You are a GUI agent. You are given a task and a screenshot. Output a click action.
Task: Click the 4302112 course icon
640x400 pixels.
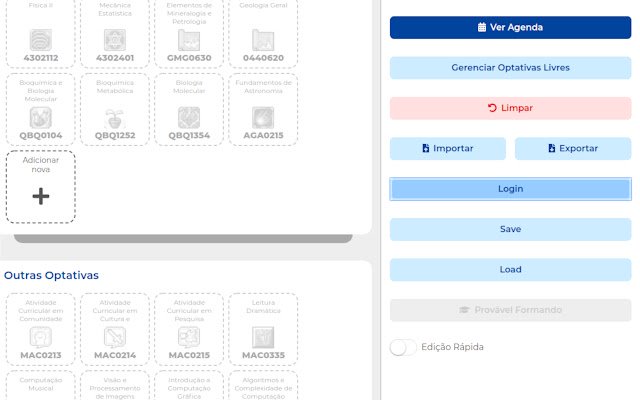(41, 40)
